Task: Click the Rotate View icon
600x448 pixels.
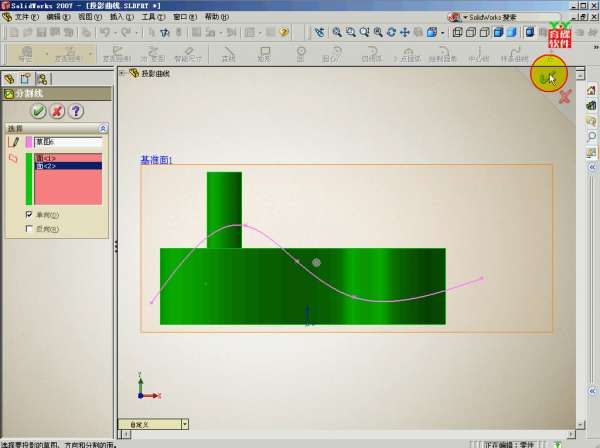Action: (x=391, y=32)
